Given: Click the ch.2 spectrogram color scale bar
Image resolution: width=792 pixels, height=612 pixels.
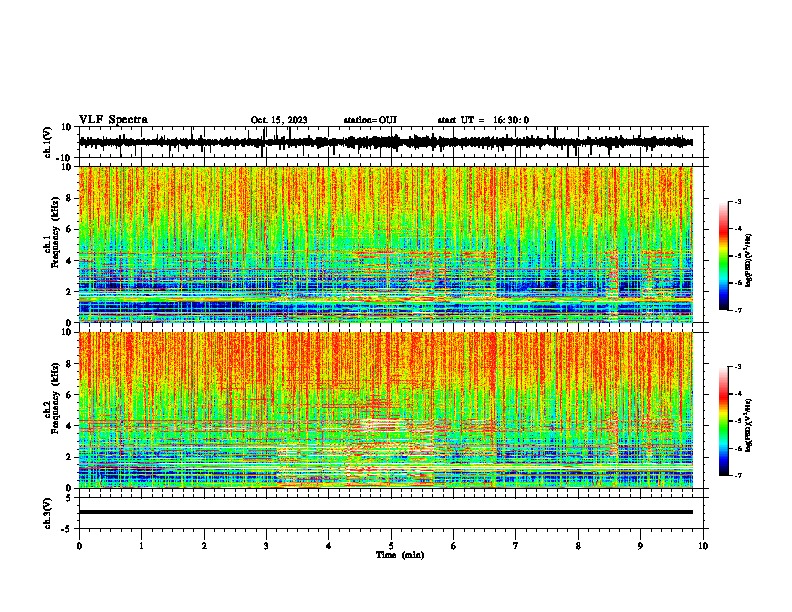Looking at the screenshot, I should pos(723,421).
